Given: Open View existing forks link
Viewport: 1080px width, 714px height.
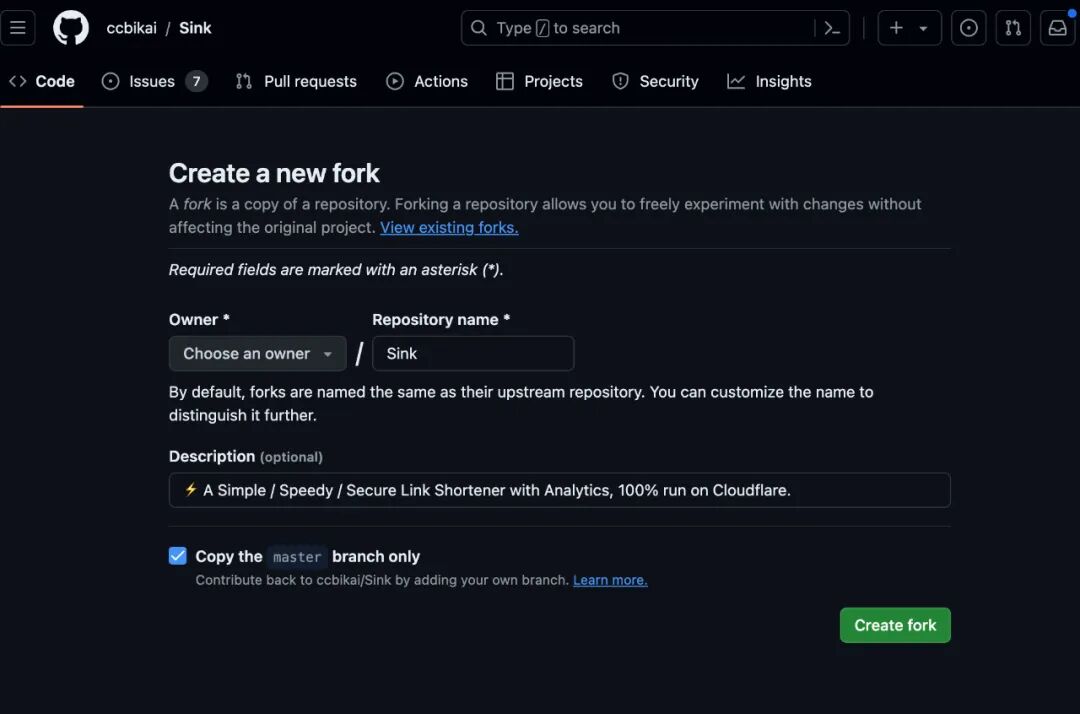Looking at the screenshot, I should (449, 227).
